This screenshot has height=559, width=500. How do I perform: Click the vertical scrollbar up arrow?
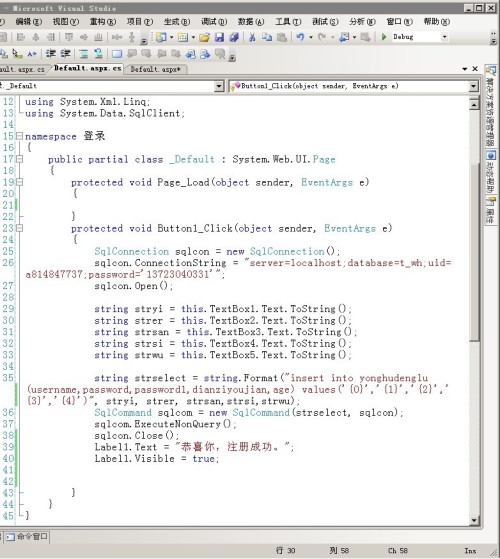pyautogui.click(x=474, y=104)
